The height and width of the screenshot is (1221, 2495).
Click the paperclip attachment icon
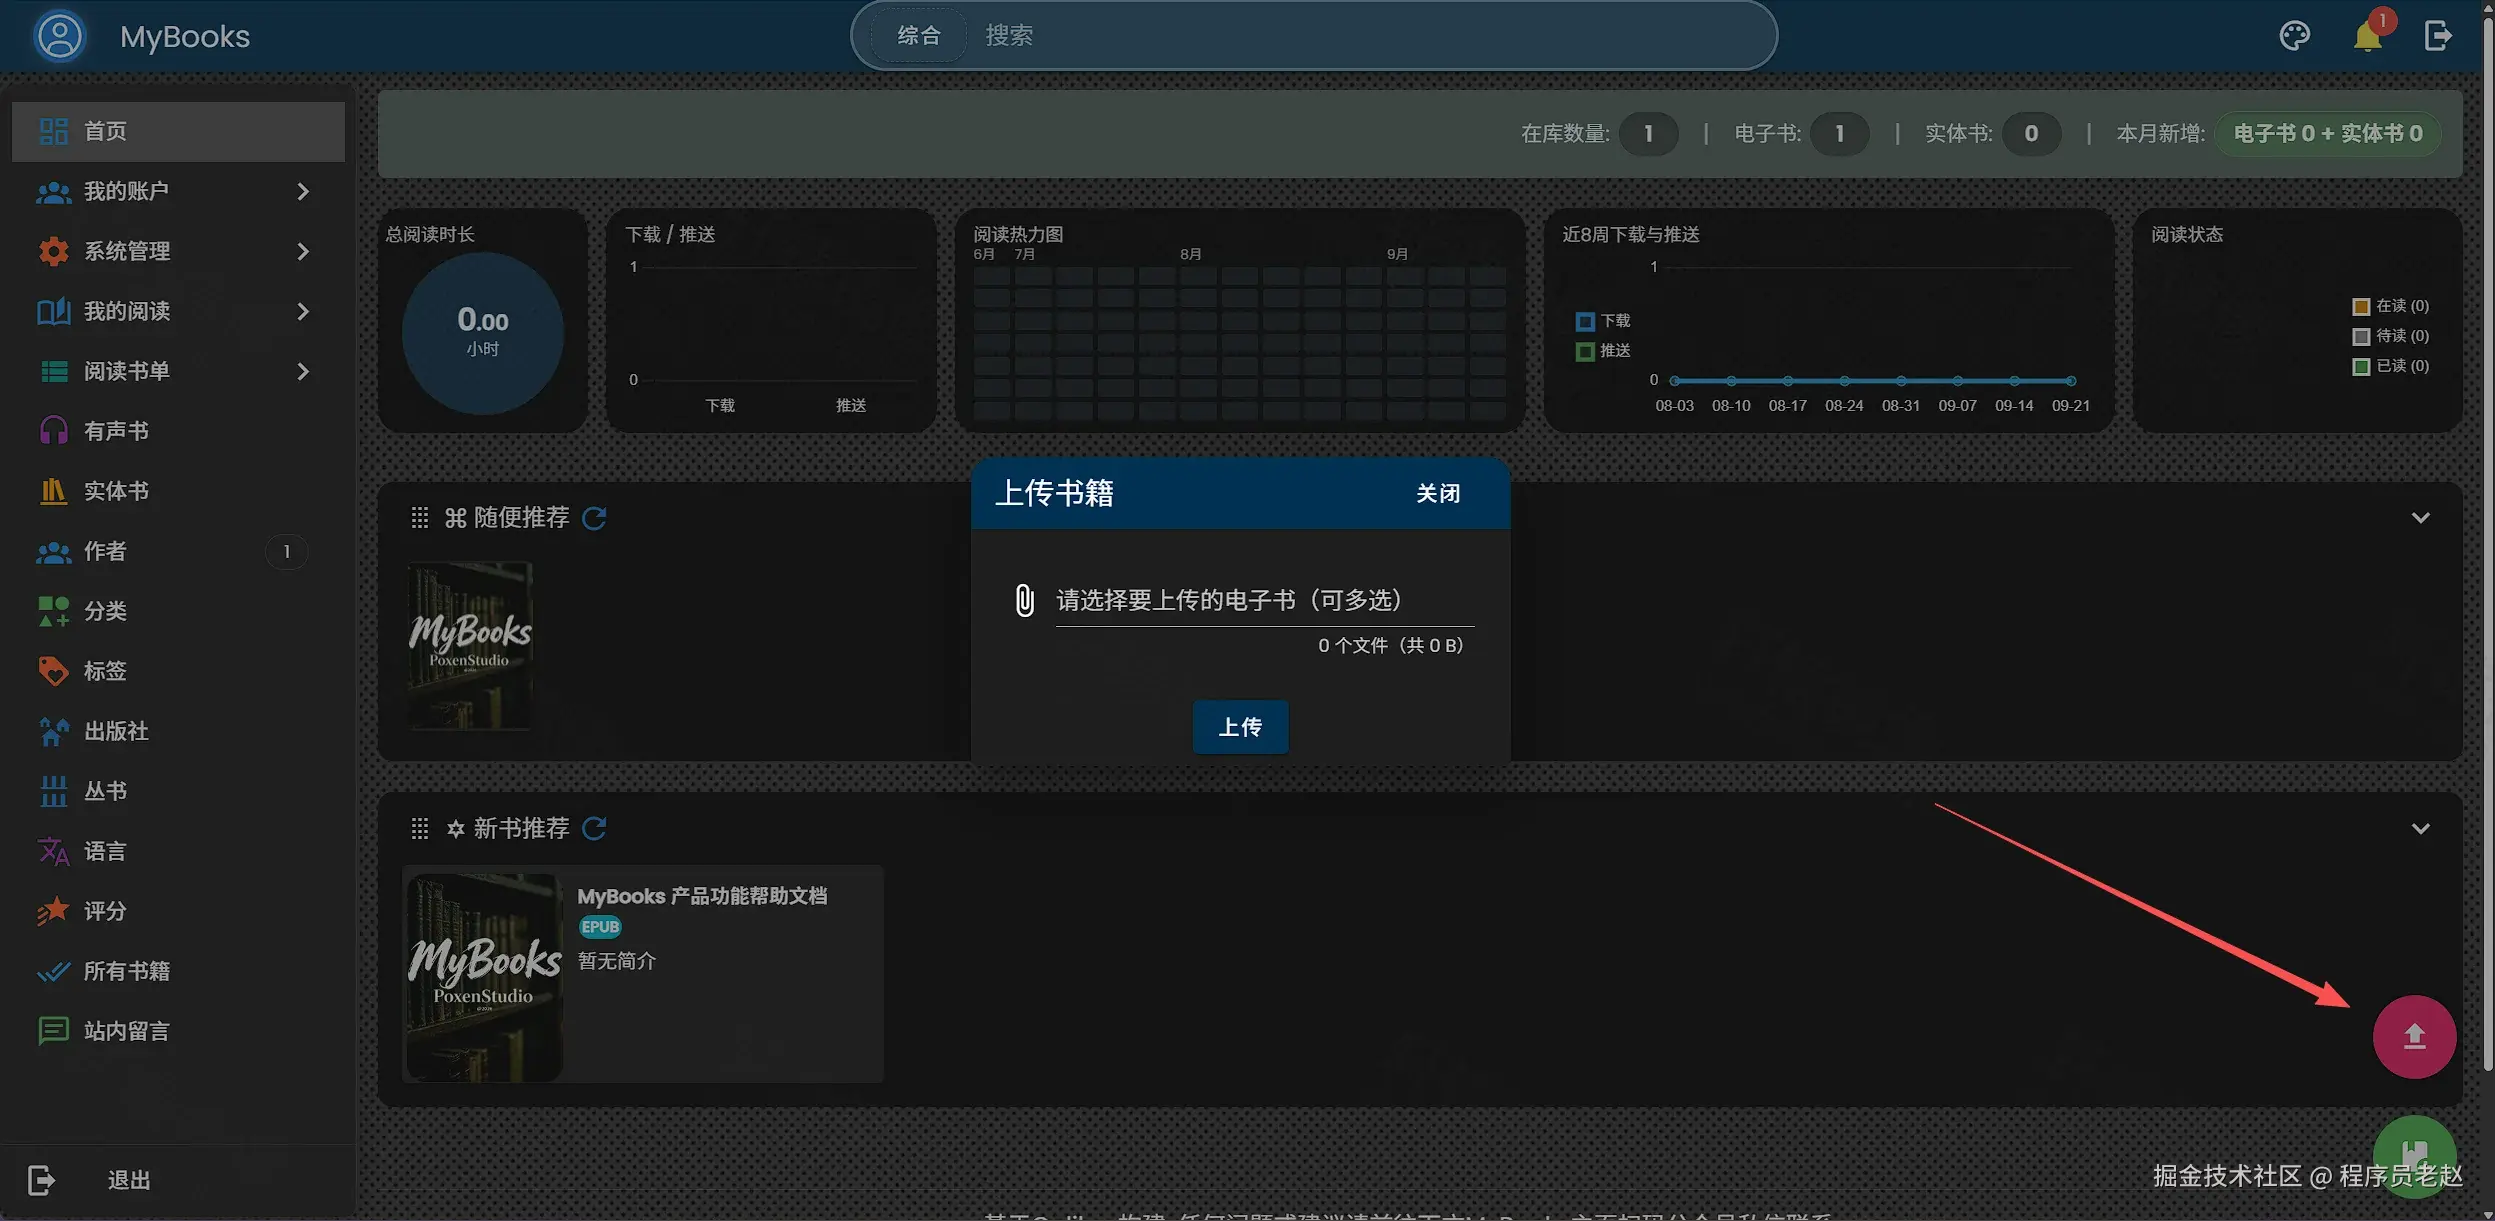(x=1024, y=600)
